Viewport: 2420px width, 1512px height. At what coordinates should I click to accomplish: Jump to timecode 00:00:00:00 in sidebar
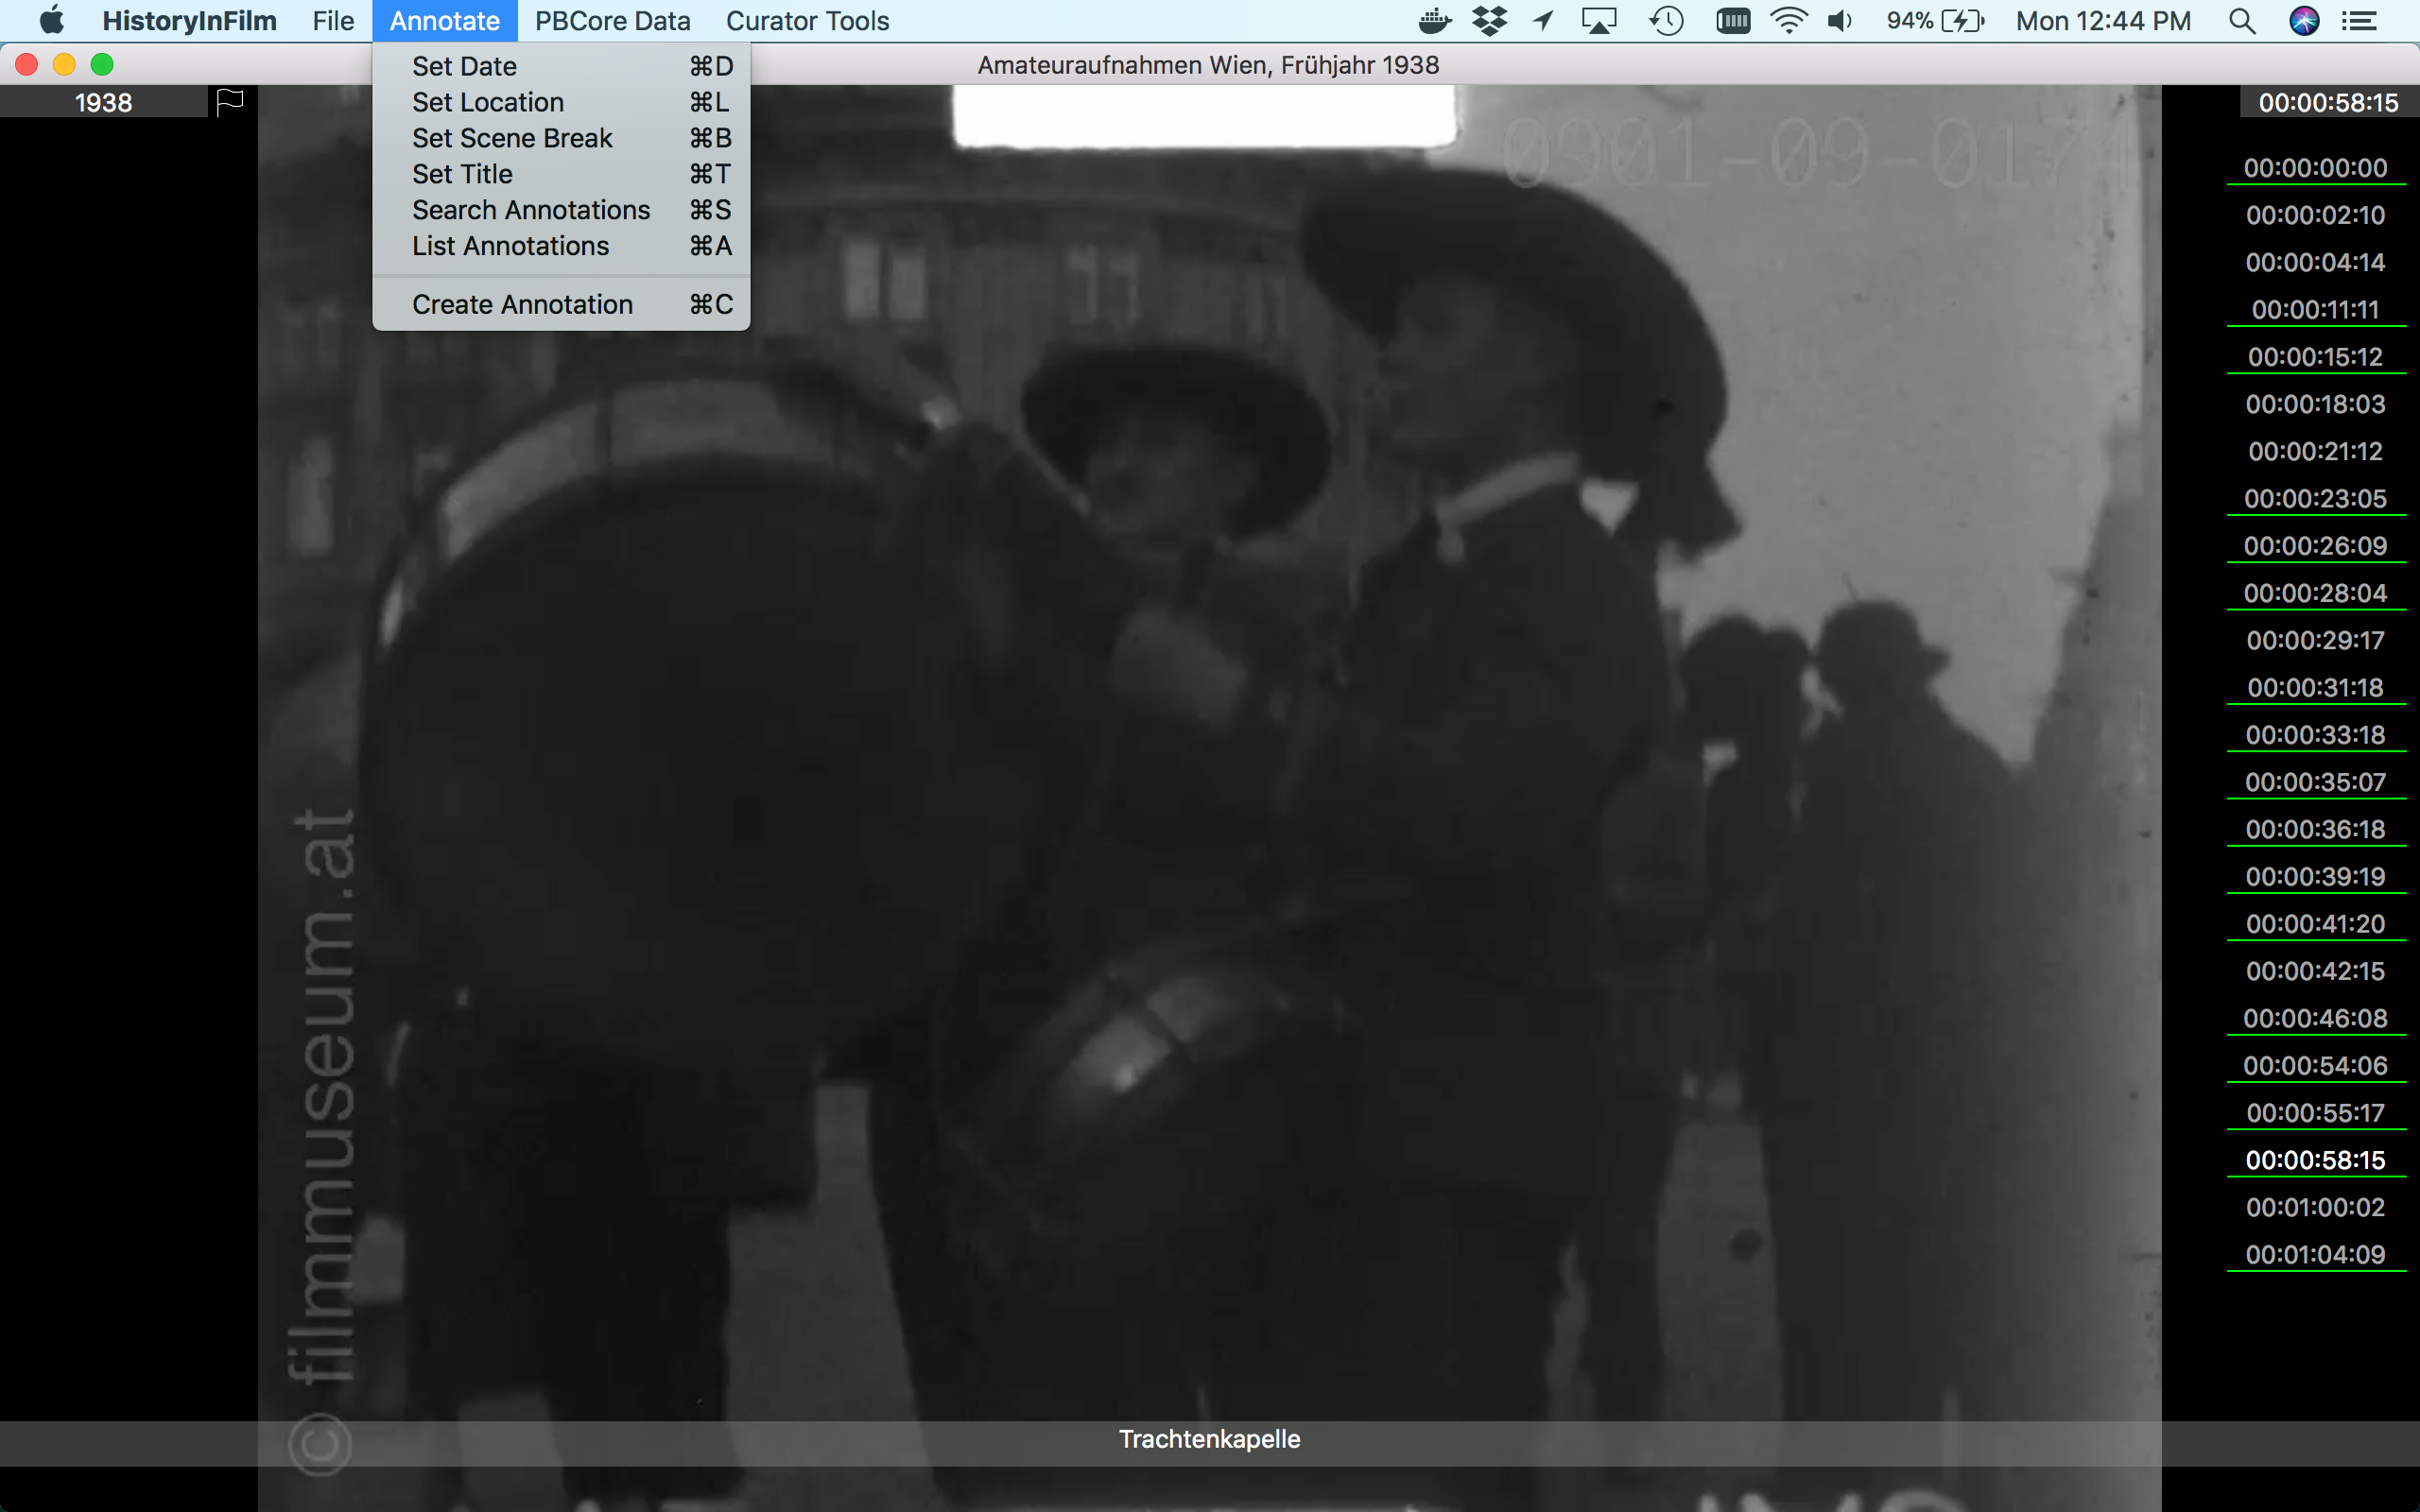tap(2315, 167)
